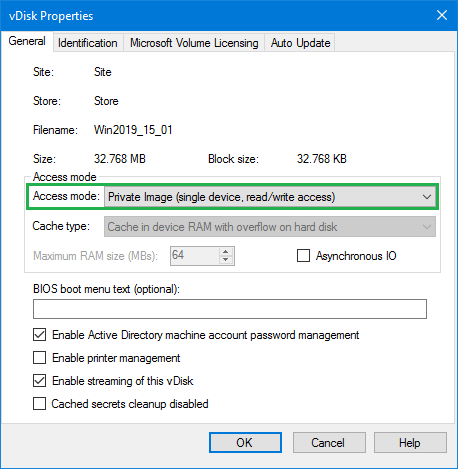Decrease Maximum RAM size with down arrow
Screen dimensions: 458x469
226,260
